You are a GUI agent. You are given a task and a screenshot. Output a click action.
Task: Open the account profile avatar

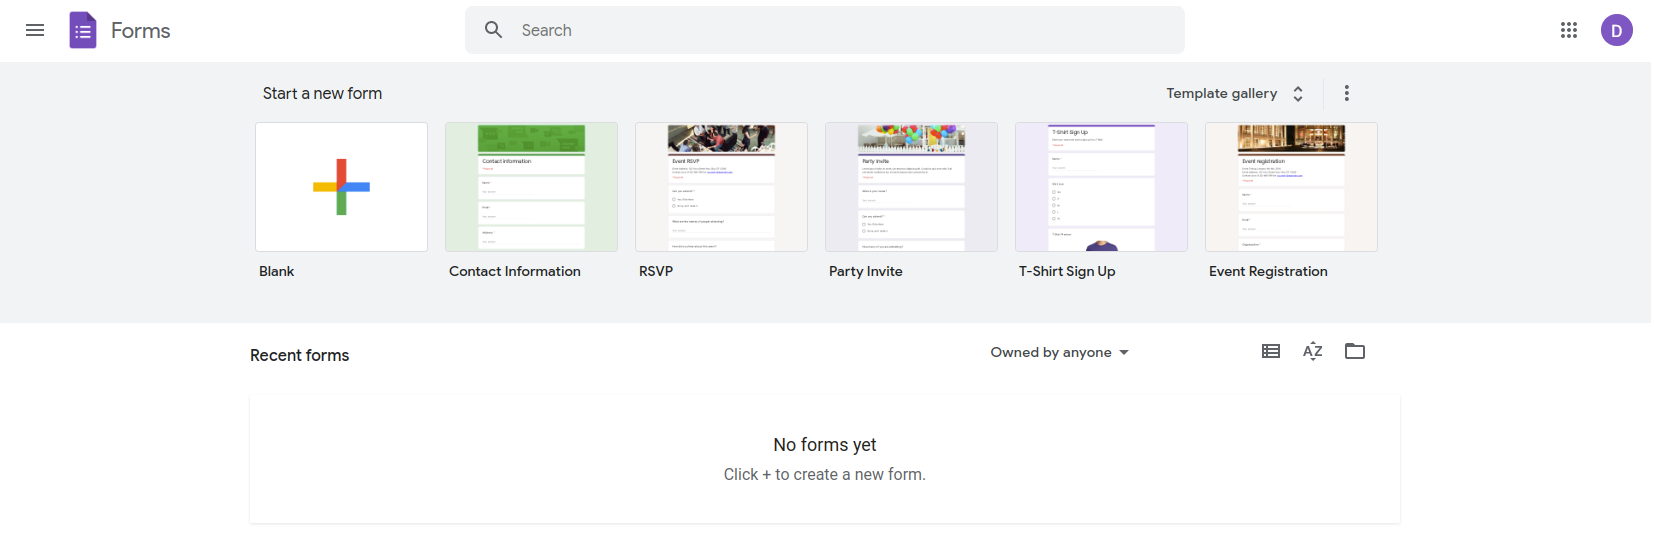tap(1616, 30)
